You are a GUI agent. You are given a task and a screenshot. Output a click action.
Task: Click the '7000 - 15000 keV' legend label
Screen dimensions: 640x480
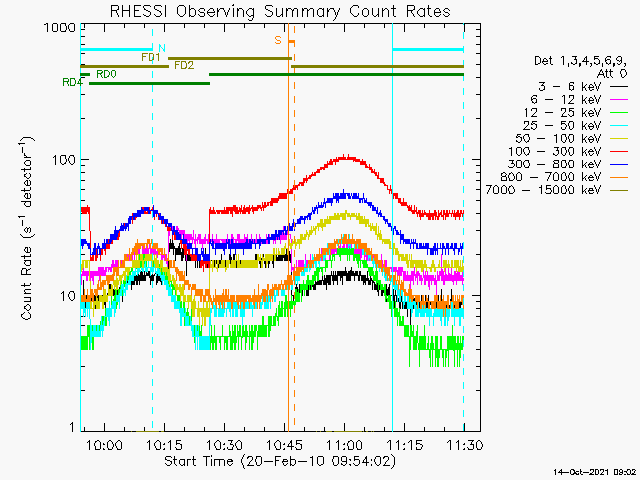(x=543, y=190)
